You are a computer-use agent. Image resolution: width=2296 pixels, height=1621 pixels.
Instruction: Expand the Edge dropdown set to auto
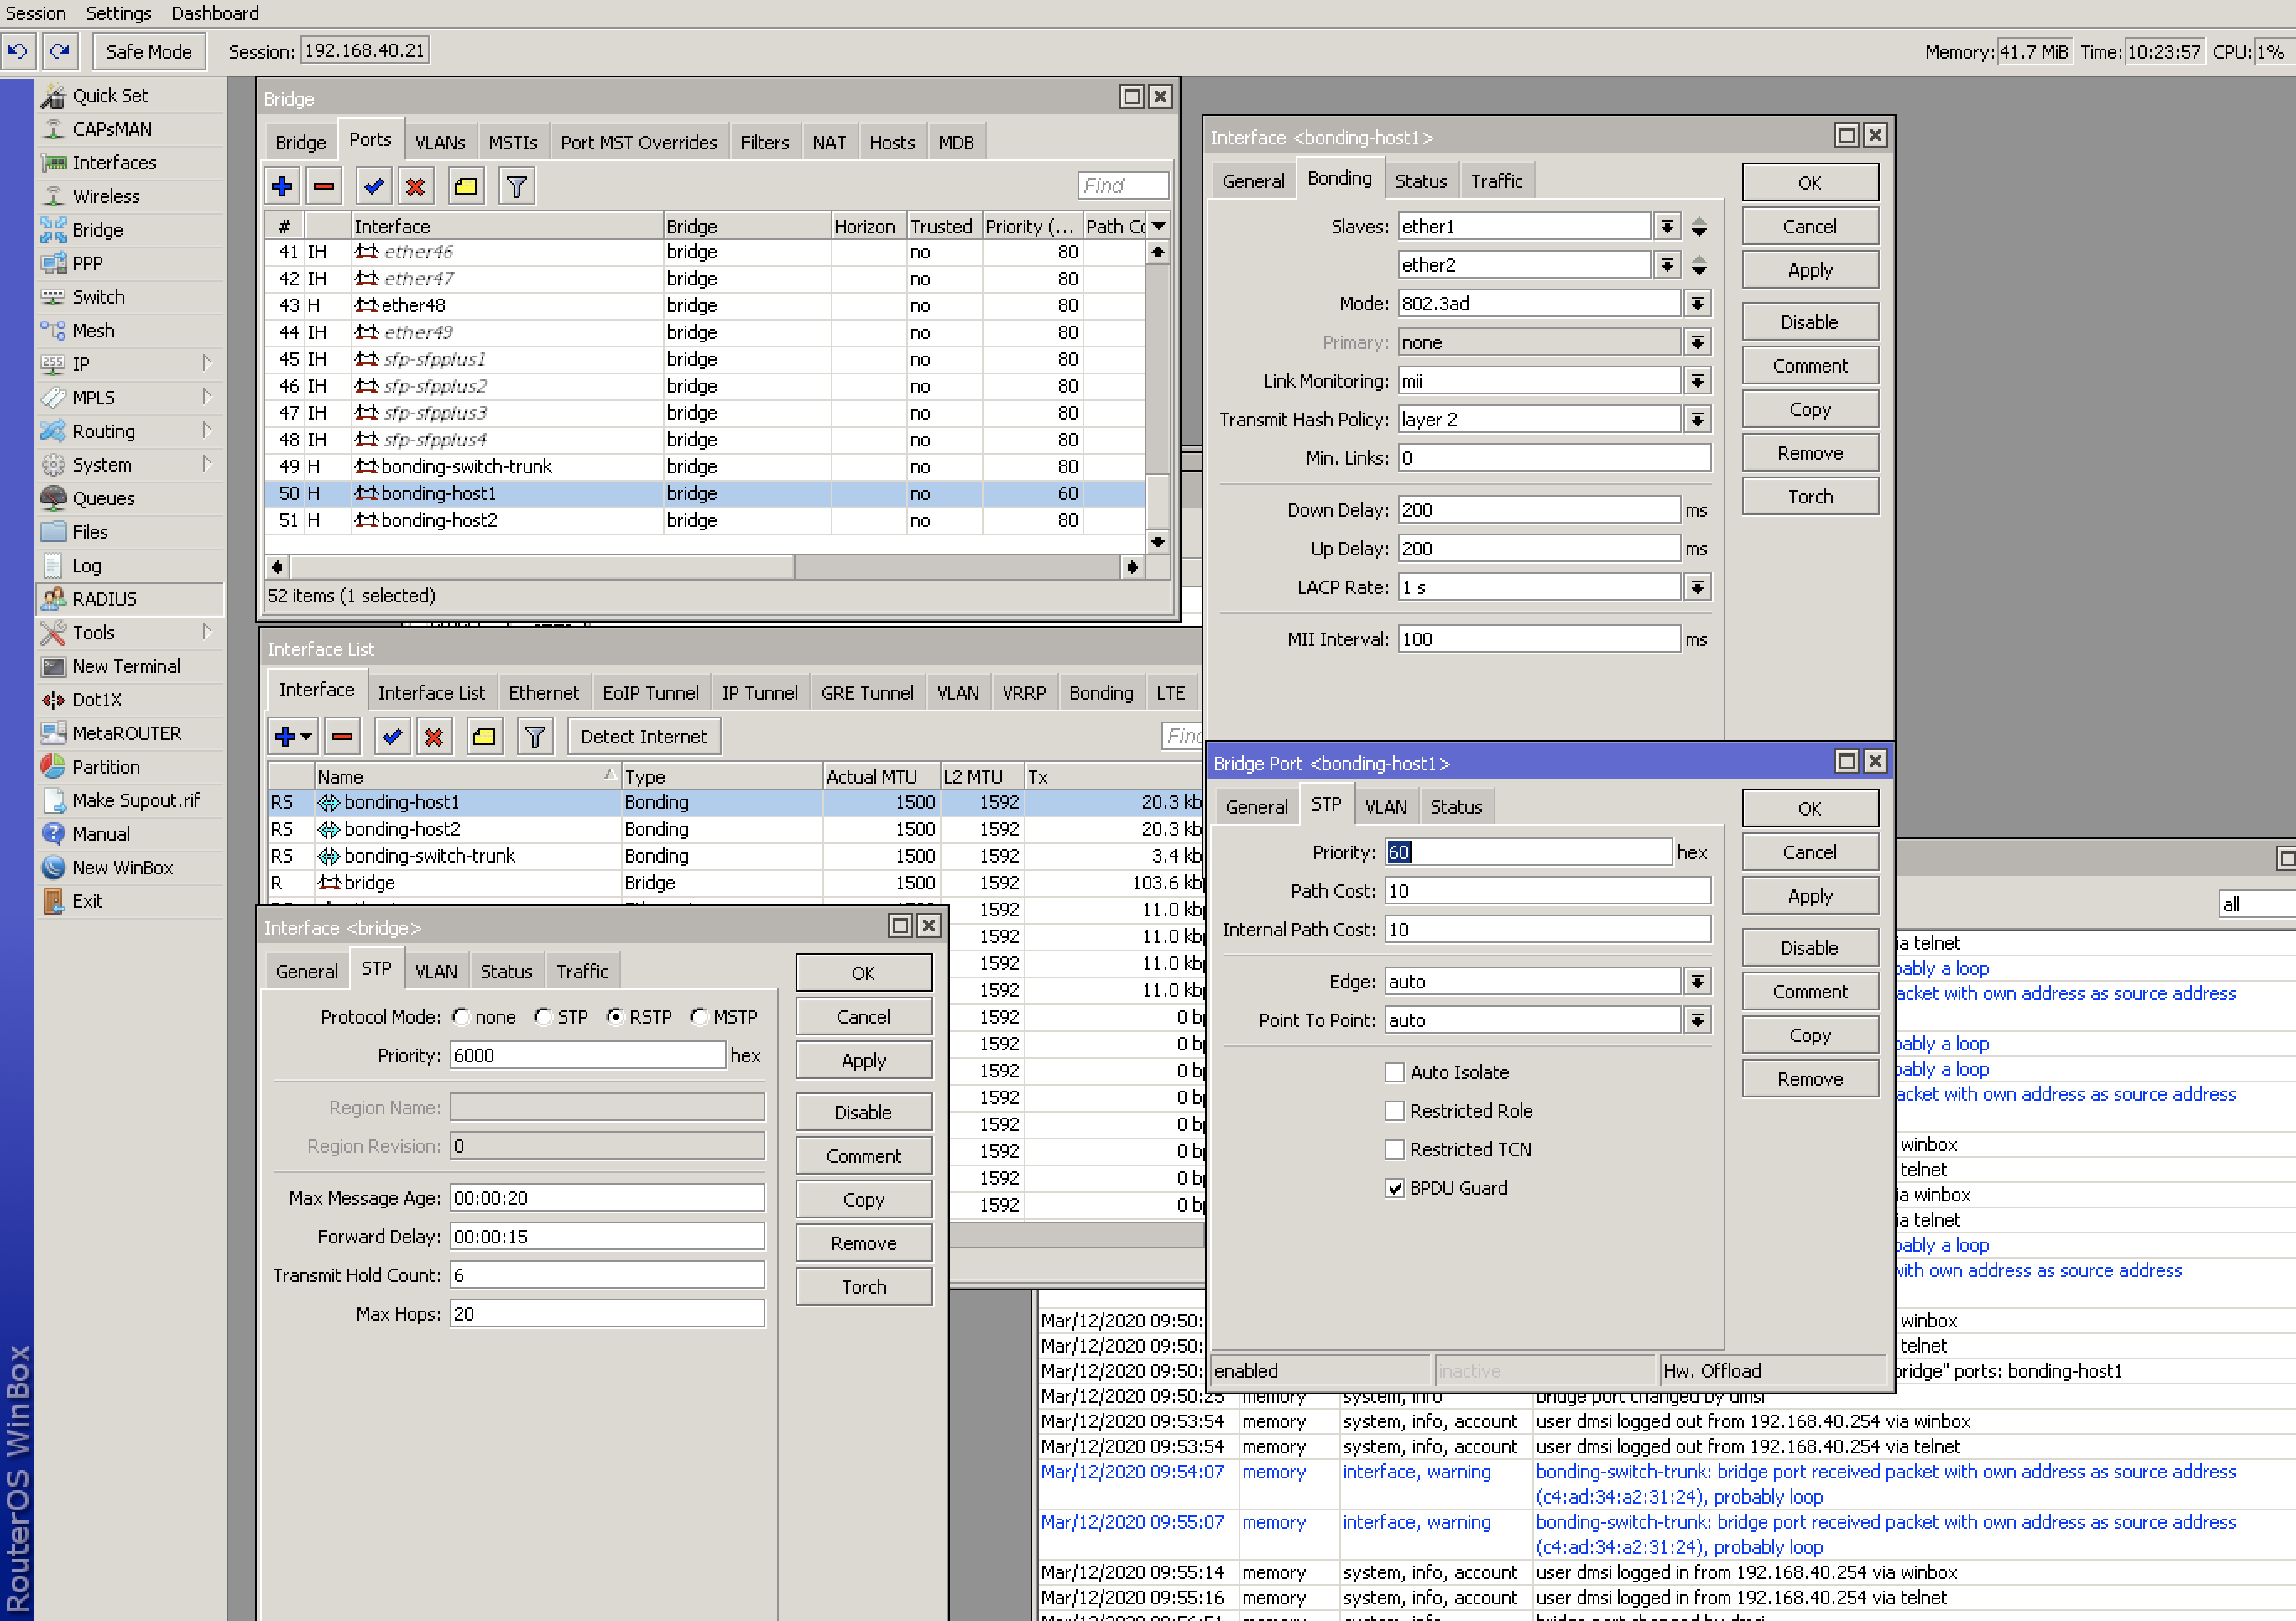(1697, 981)
